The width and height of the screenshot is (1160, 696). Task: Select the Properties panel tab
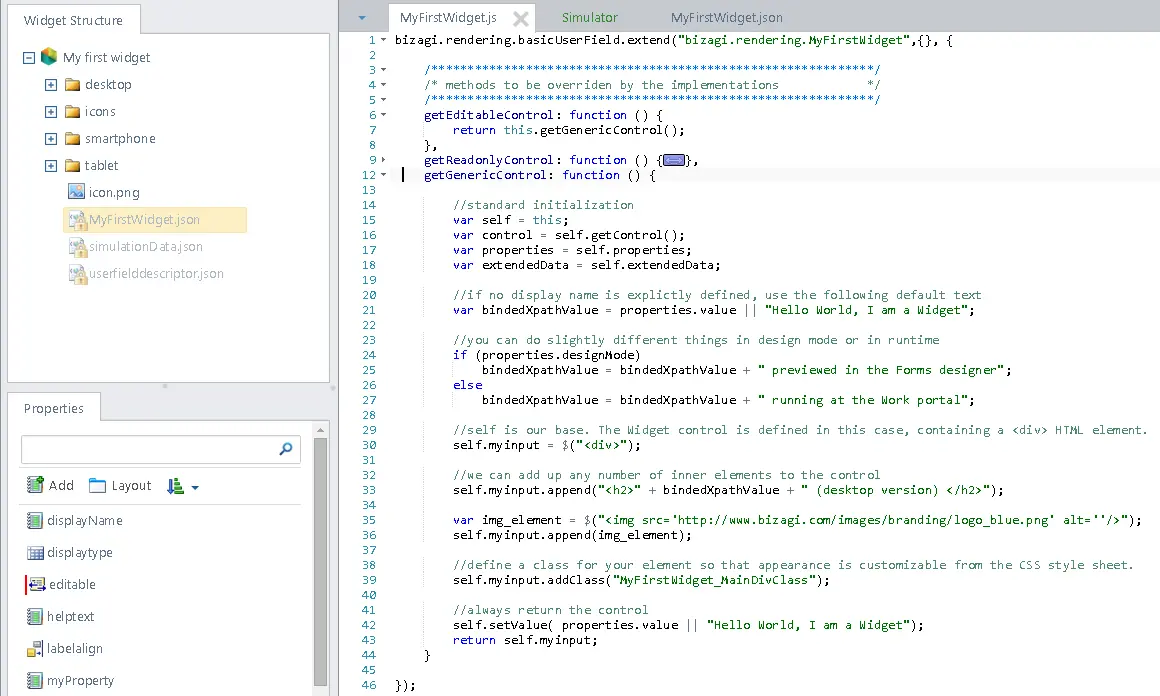(53, 408)
